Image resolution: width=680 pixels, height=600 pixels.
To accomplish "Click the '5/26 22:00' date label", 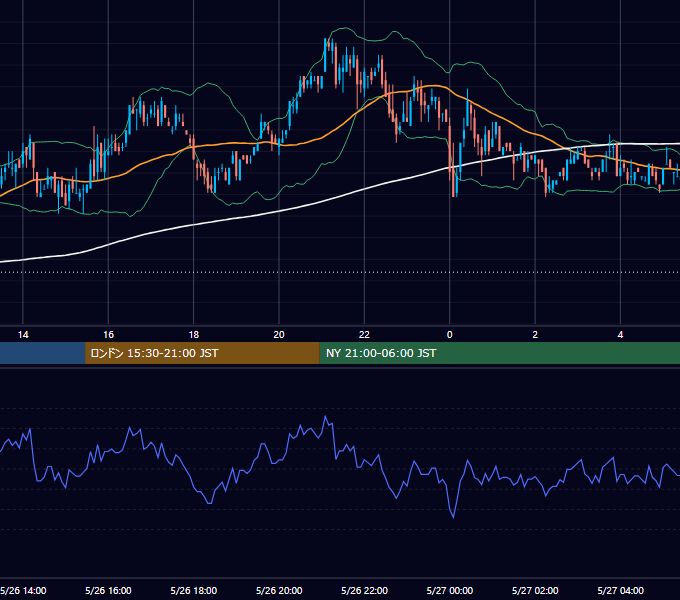I will [x=364, y=591].
